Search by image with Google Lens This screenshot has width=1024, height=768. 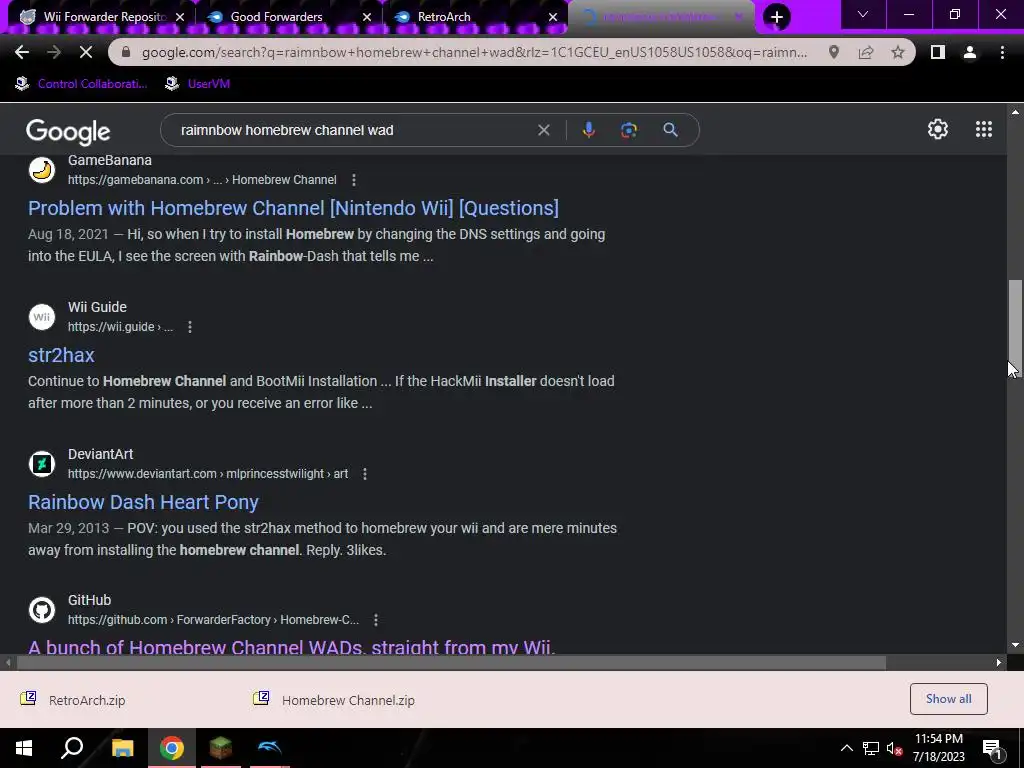tap(629, 130)
